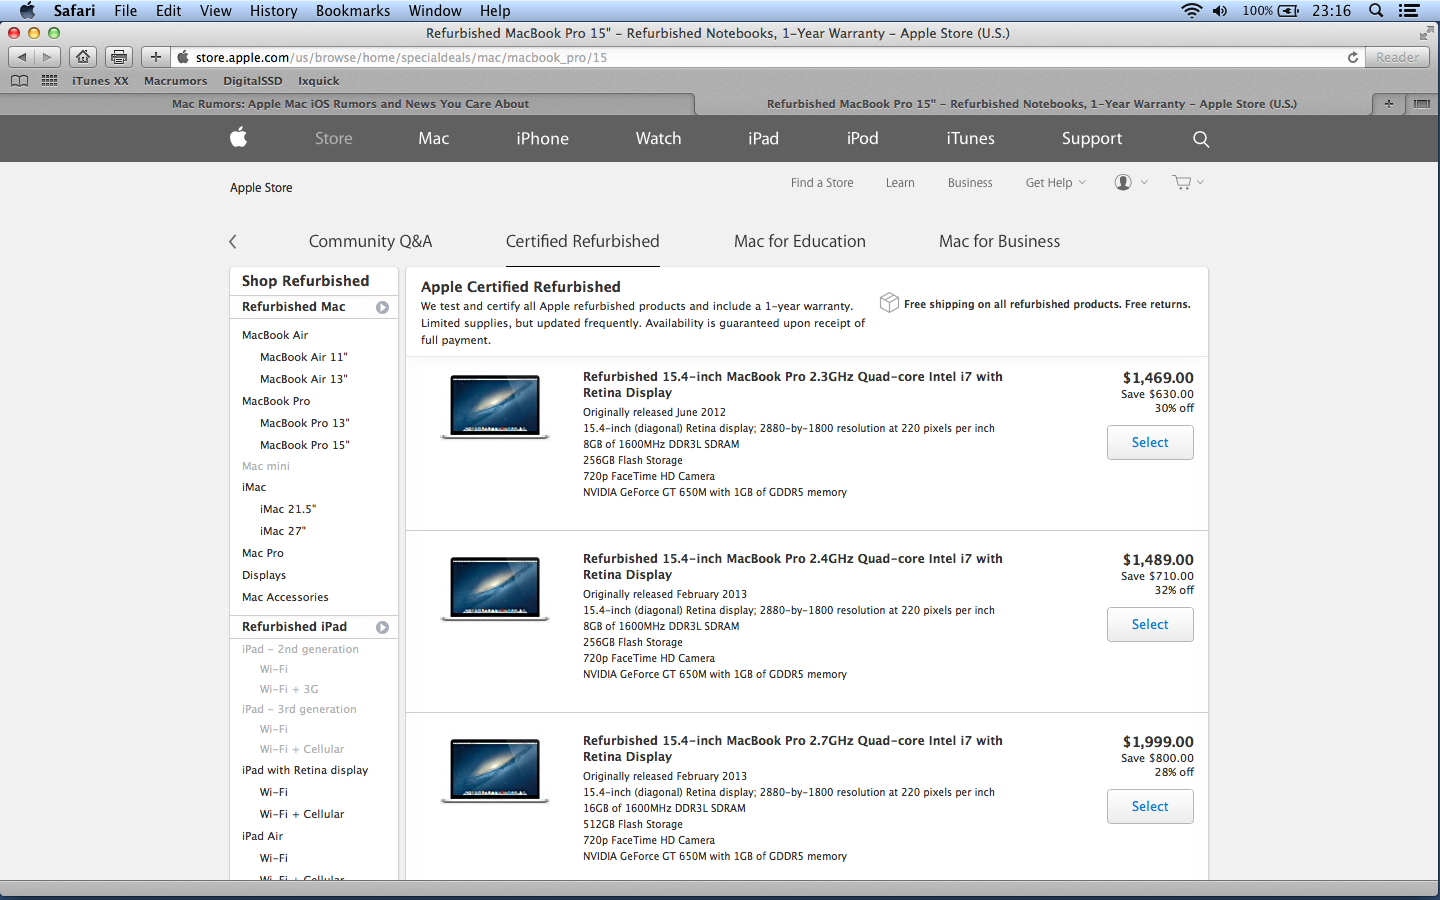Open the Apple system menu

click(x=27, y=11)
